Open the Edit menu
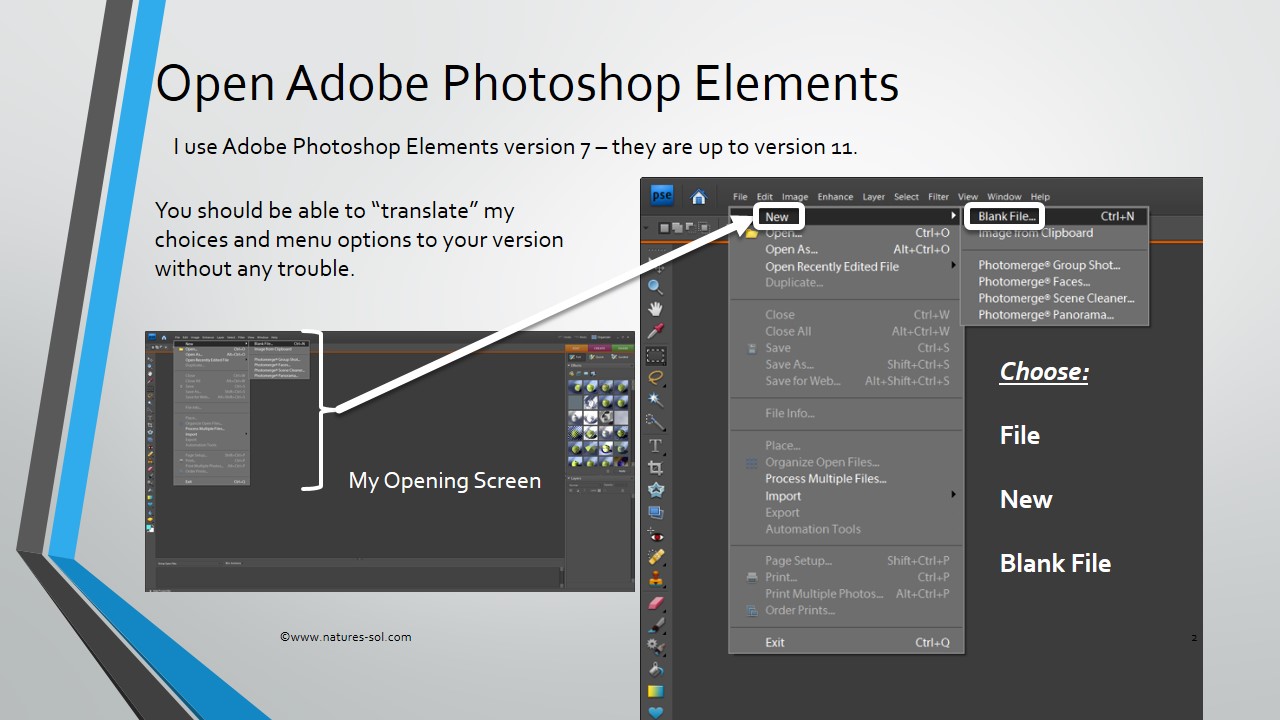 764,197
